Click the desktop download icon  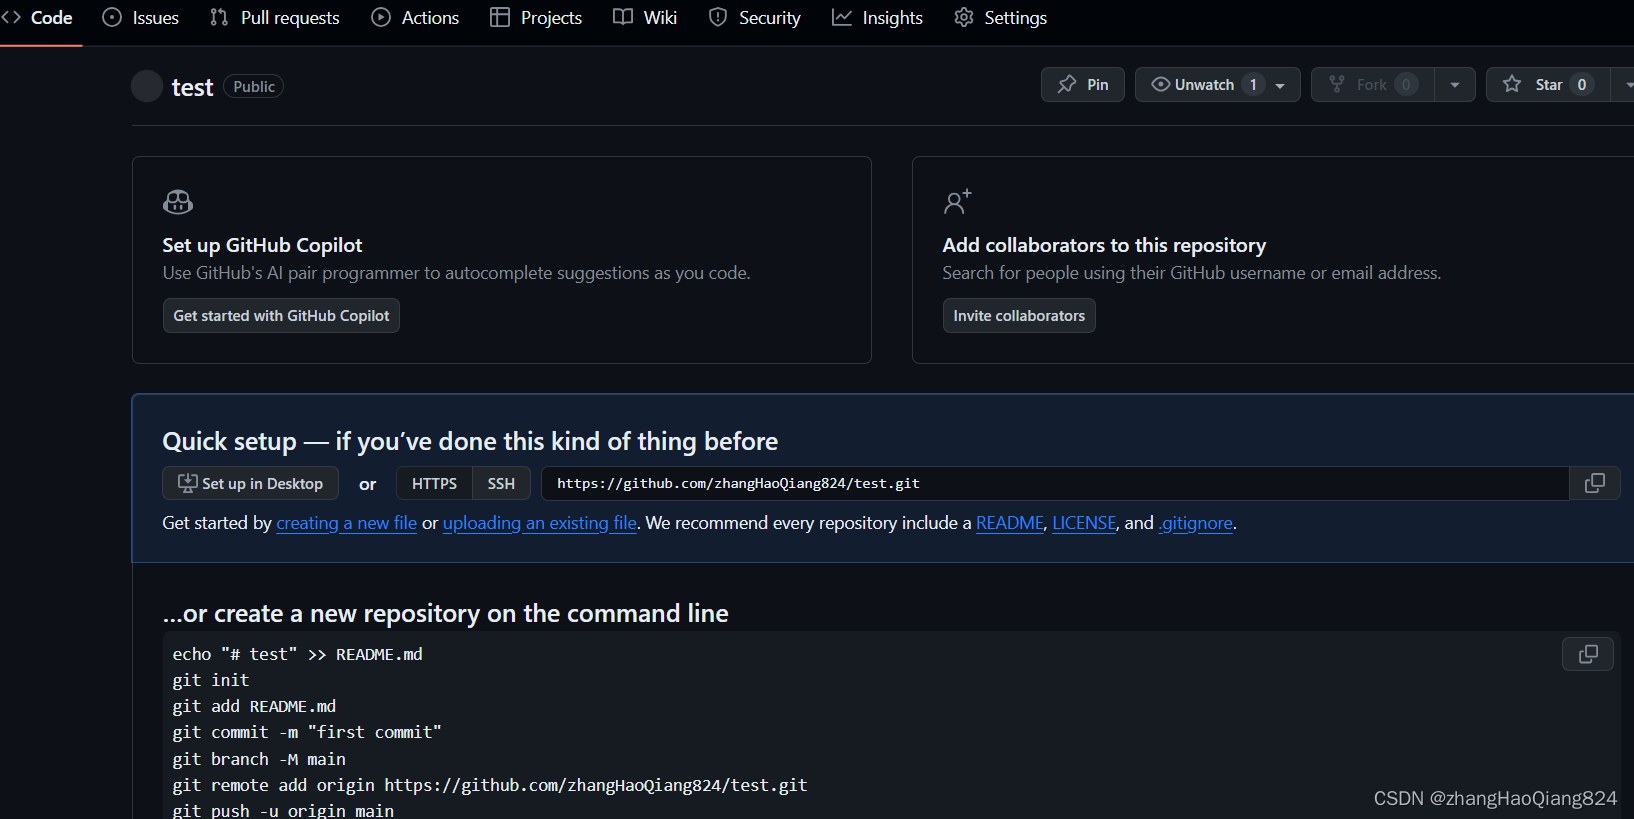(x=188, y=483)
